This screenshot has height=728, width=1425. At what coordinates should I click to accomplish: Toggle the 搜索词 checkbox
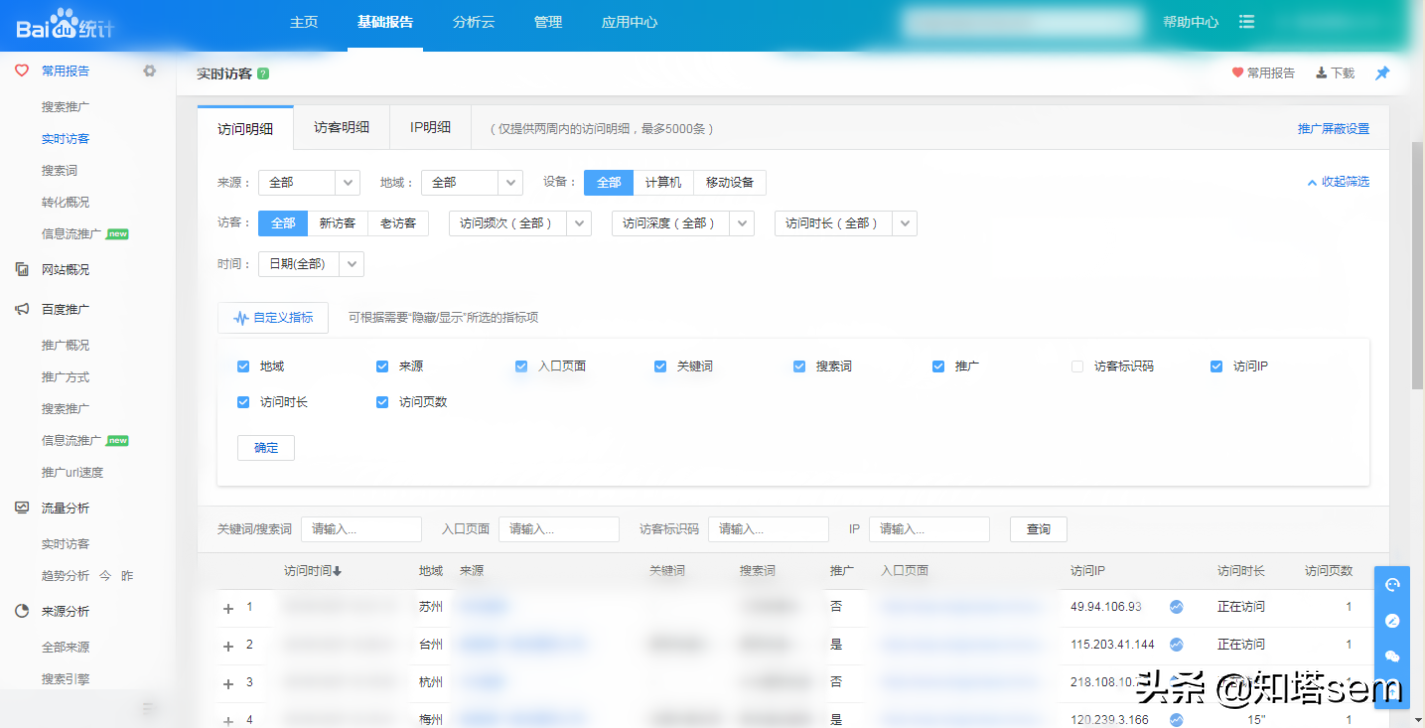point(799,367)
